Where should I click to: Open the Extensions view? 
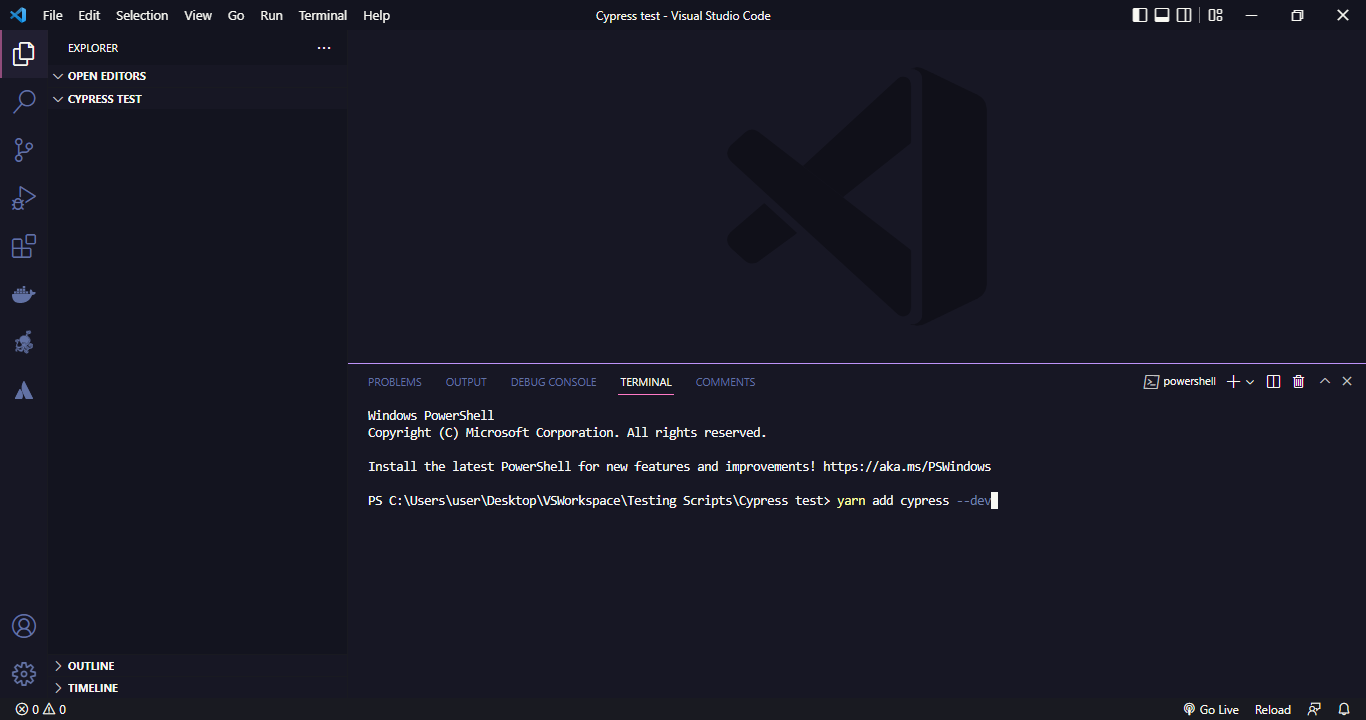pyautogui.click(x=24, y=246)
